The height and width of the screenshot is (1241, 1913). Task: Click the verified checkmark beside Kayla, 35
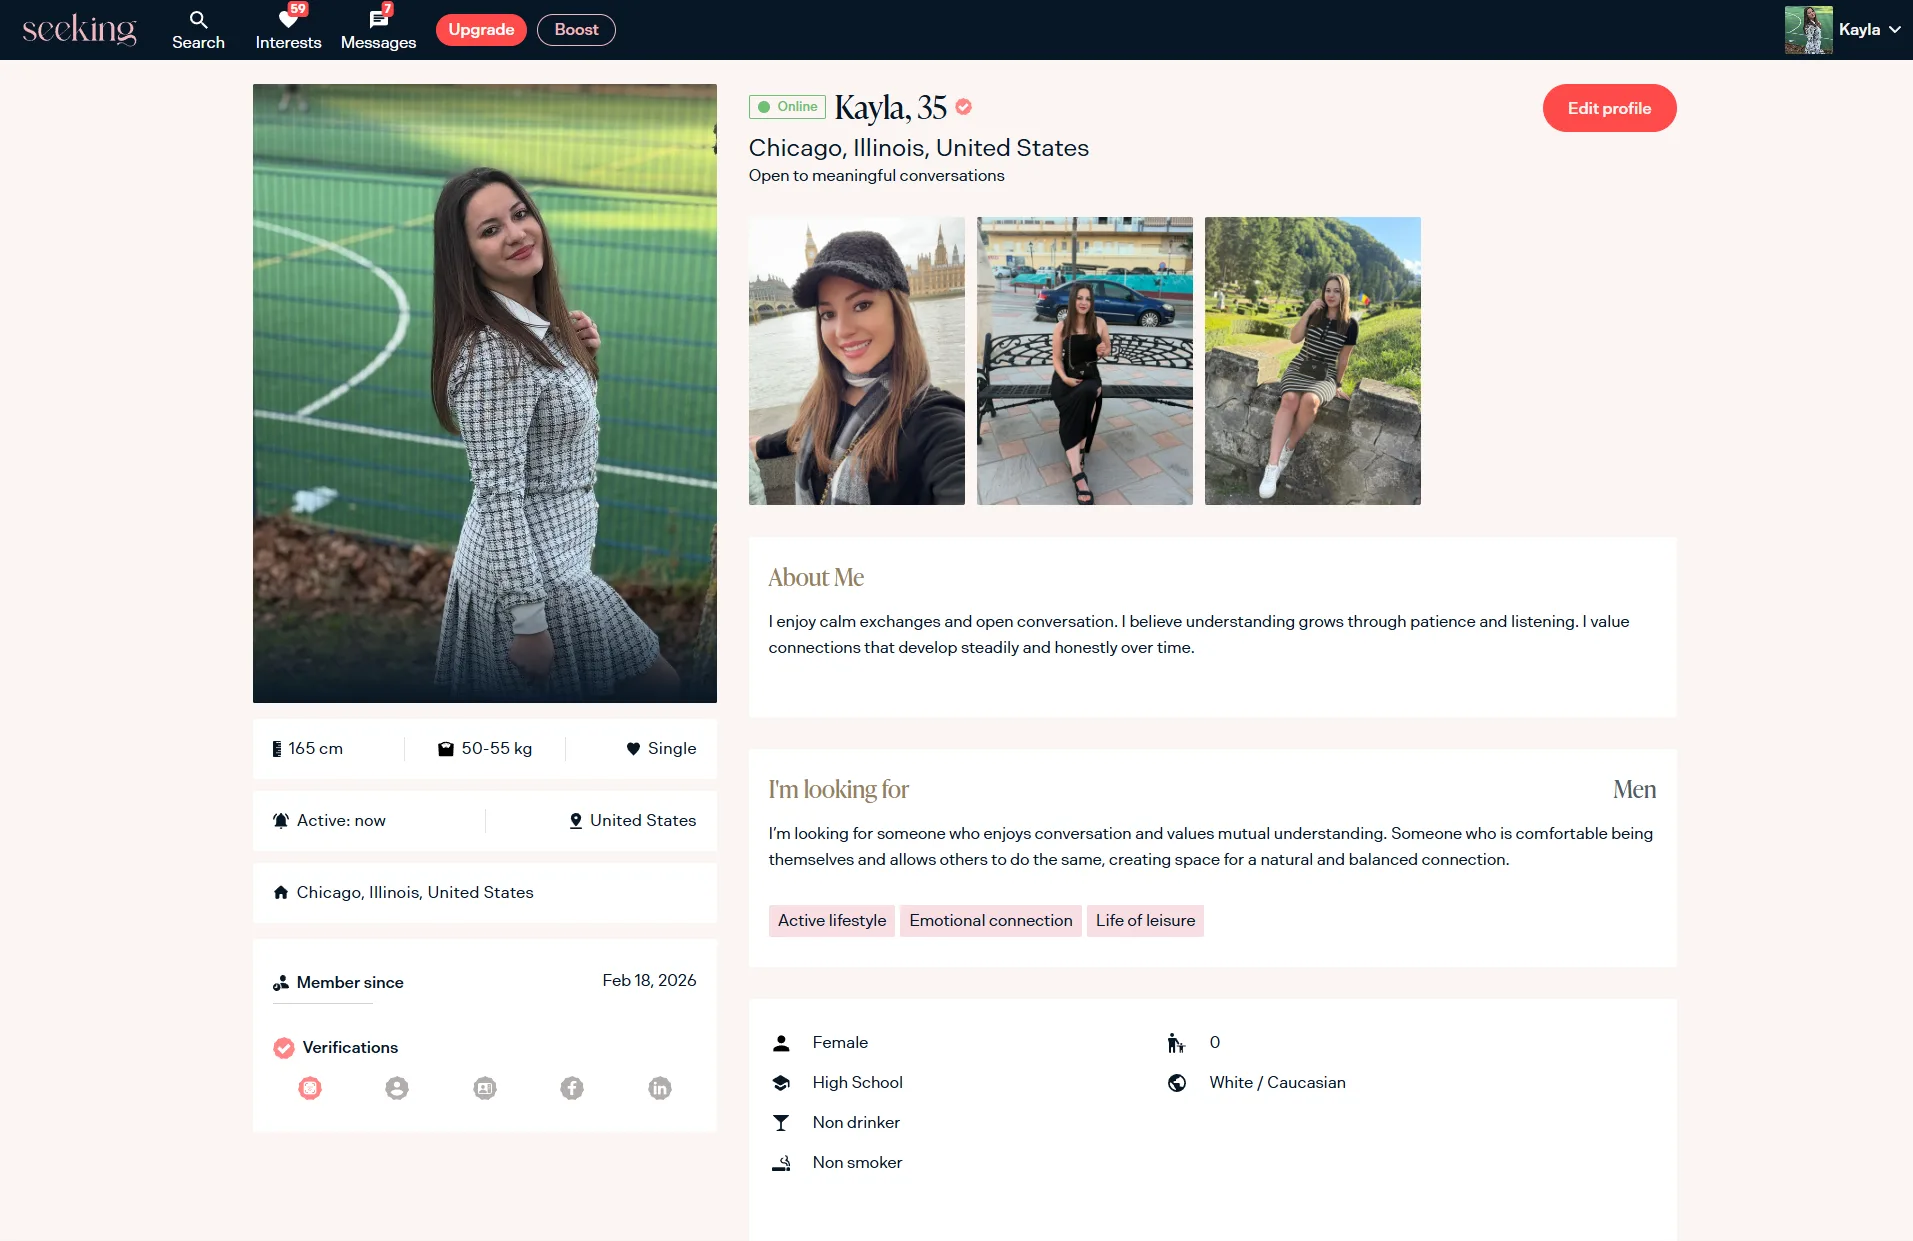(x=964, y=107)
